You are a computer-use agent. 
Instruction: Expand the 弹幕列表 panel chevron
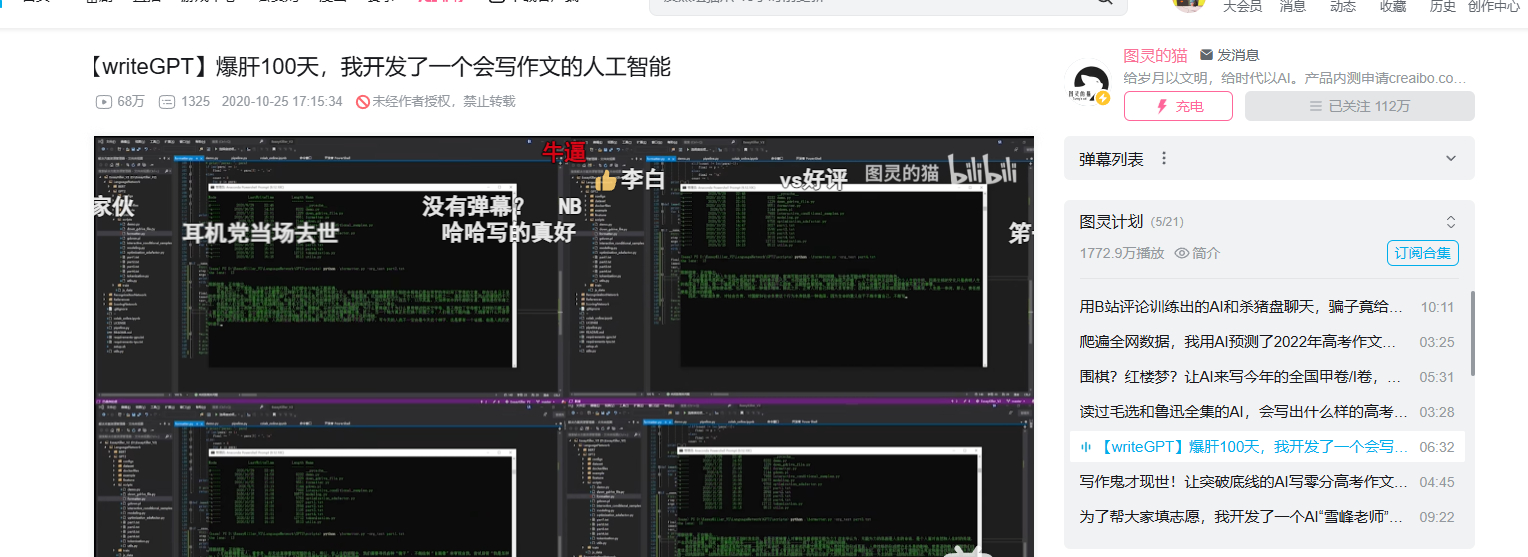[1451, 158]
